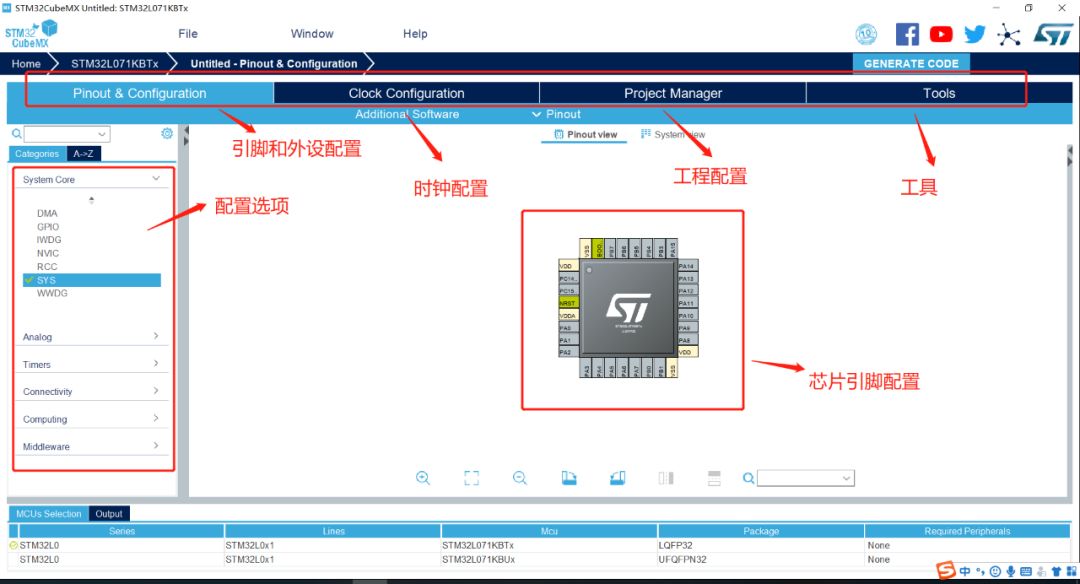Select RCC in System Core
The width and height of the screenshot is (1080, 584).
pyautogui.click(x=47, y=267)
